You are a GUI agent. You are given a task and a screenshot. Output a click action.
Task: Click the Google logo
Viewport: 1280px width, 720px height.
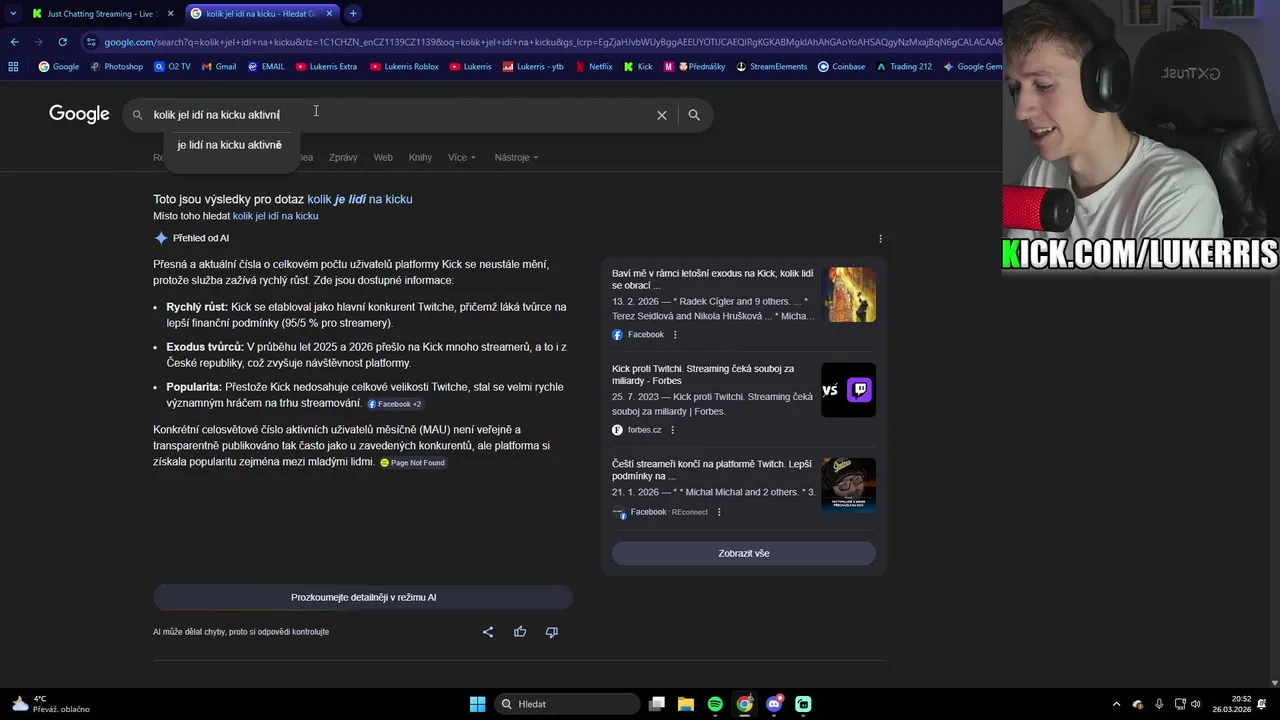tap(79, 114)
